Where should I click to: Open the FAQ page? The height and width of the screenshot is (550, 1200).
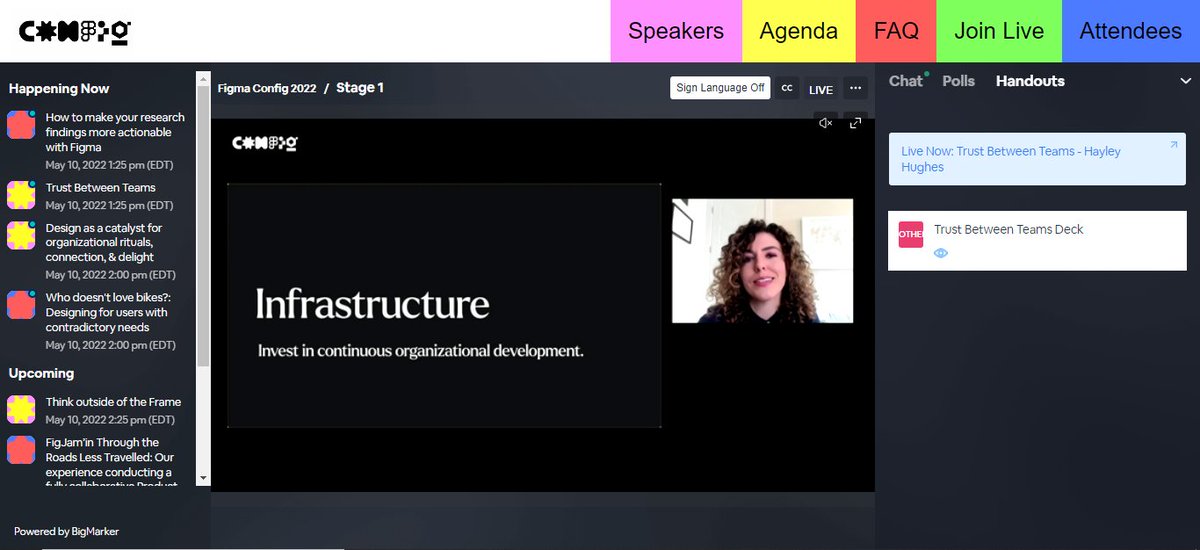coord(896,31)
